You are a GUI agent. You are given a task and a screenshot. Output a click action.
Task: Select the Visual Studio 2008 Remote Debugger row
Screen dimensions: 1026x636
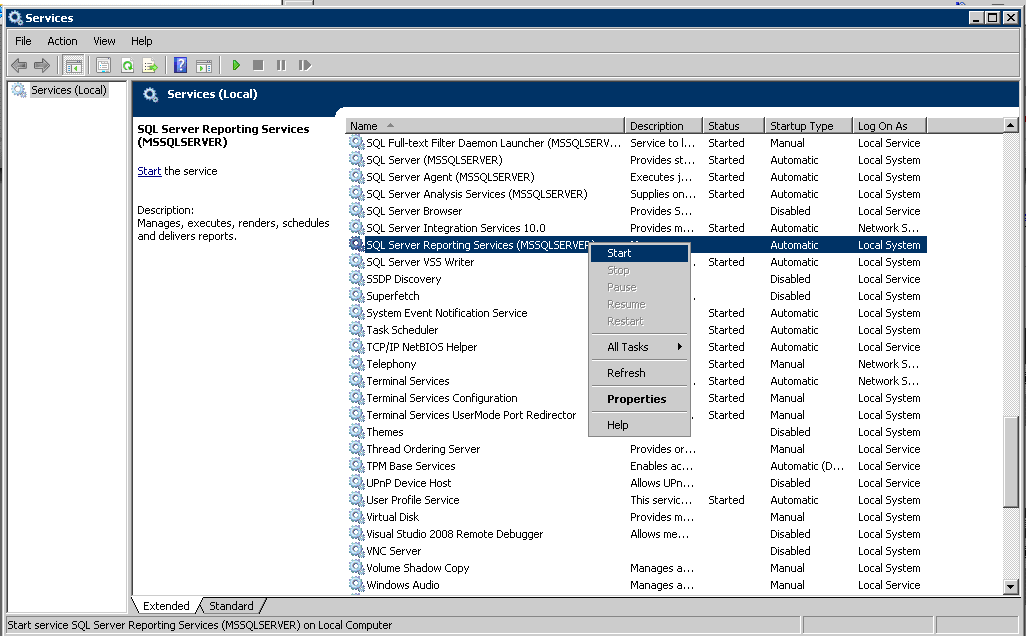tap(637, 535)
